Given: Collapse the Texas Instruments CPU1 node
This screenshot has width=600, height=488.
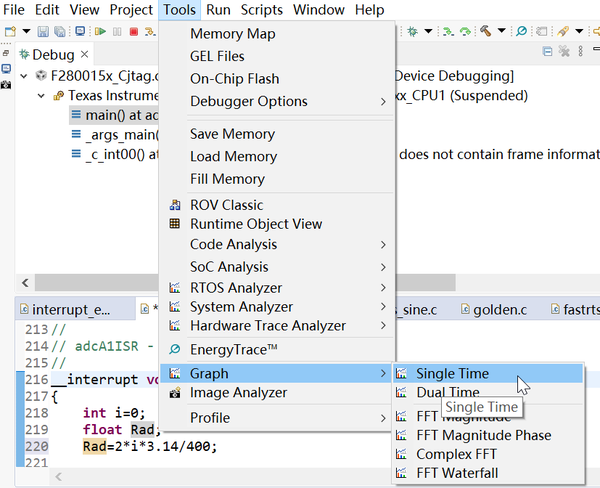Looking at the screenshot, I should (42, 96).
